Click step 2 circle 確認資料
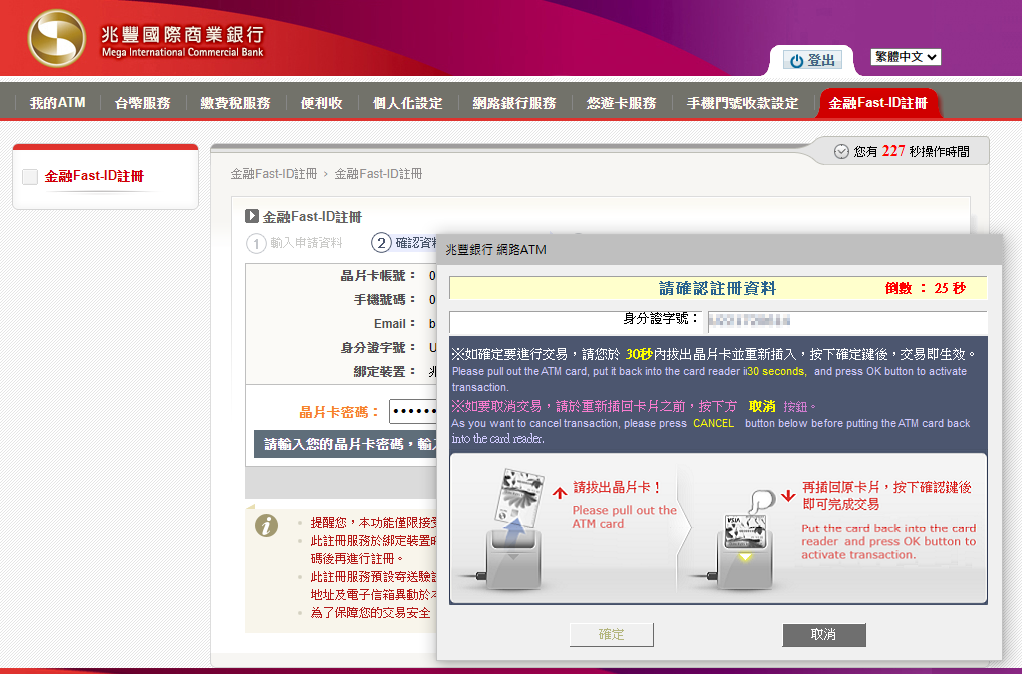The width and height of the screenshot is (1022, 674). [x=381, y=243]
